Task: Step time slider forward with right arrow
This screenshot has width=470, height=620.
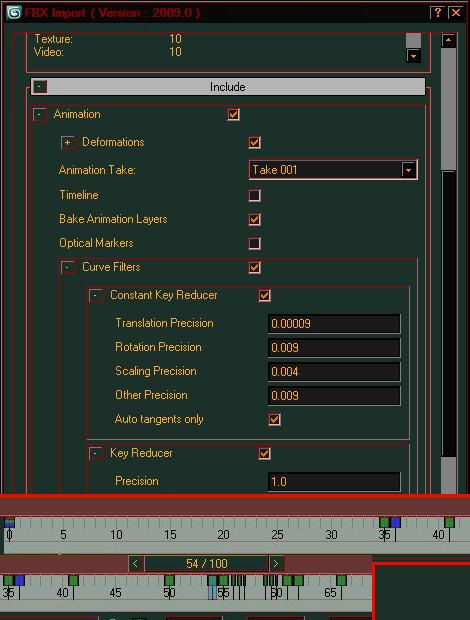Action: 276,563
